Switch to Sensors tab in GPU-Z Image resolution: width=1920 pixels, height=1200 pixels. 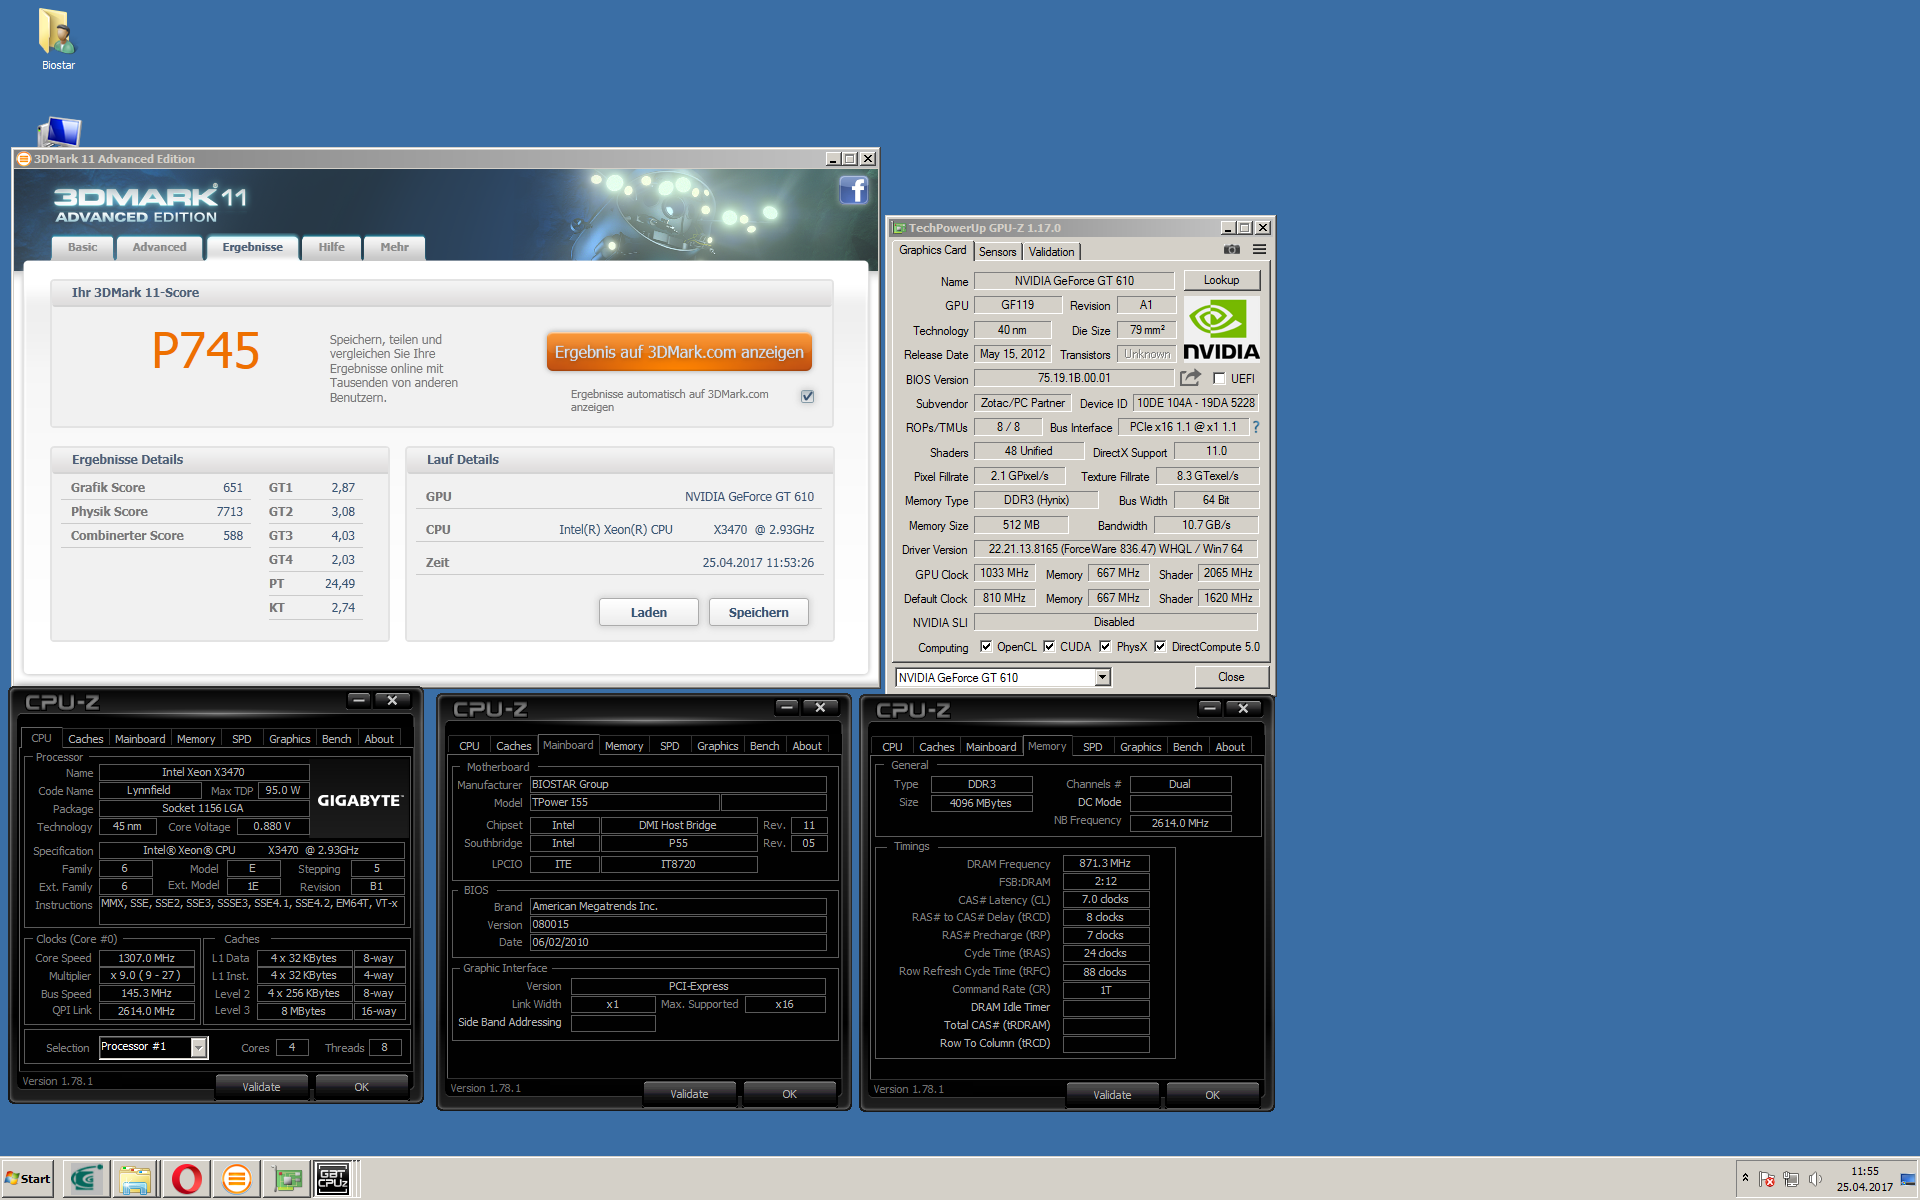(x=997, y=252)
